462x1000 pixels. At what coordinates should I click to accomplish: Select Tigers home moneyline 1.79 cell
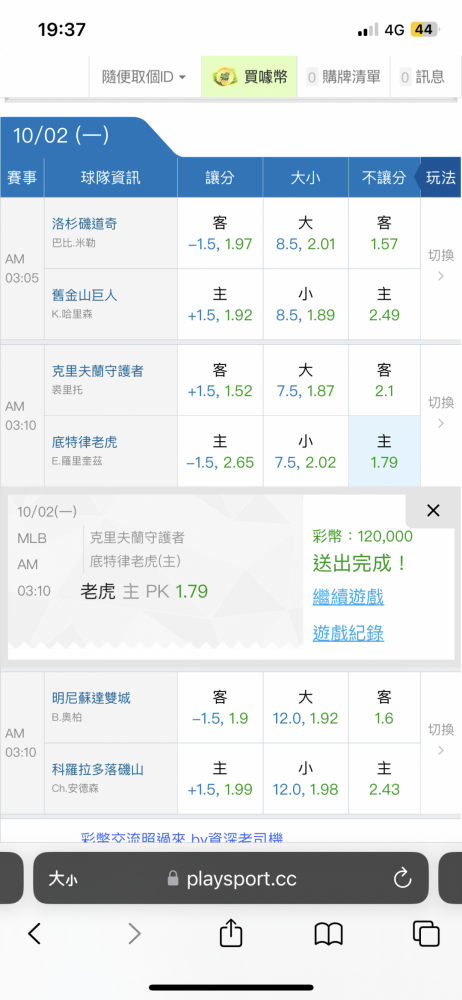coord(384,451)
